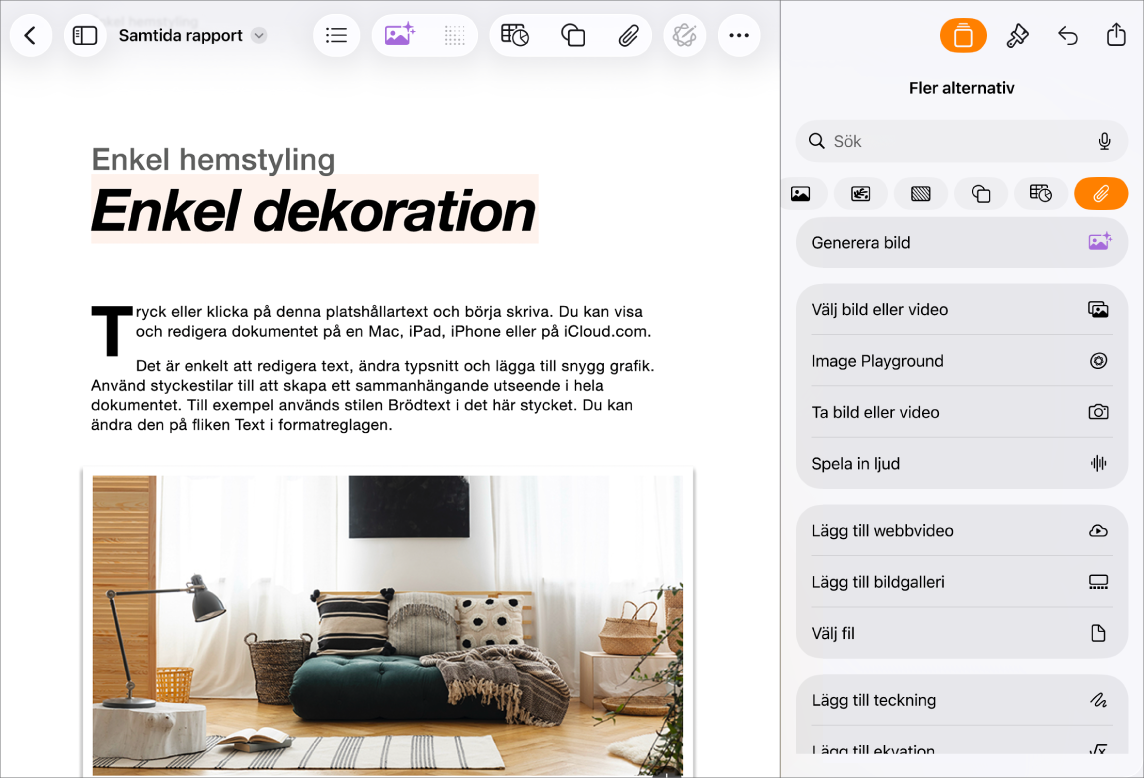Image resolution: width=1144 pixels, height=779 pixels.
Task: Click the sparkle image icon in top toolbar
Action: pyautogui.click(x=399, y=35)
